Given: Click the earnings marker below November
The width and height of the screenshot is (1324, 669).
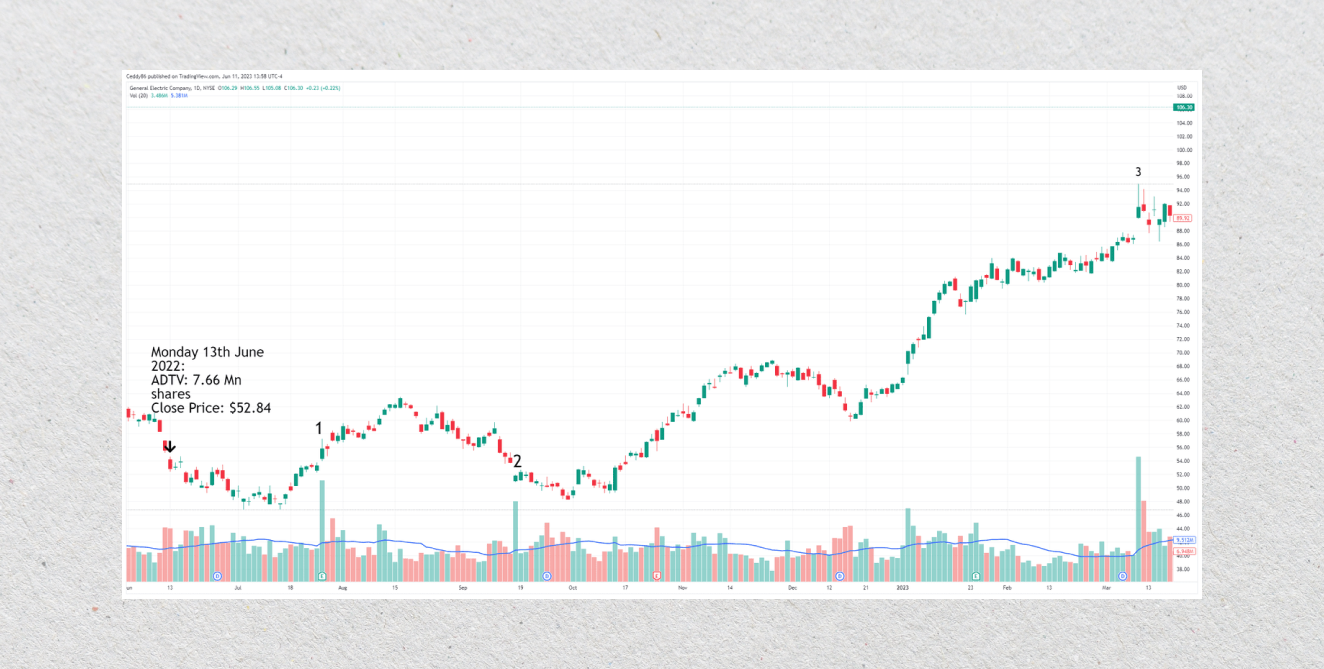Looking at the screenshot, I should point(657,575).
